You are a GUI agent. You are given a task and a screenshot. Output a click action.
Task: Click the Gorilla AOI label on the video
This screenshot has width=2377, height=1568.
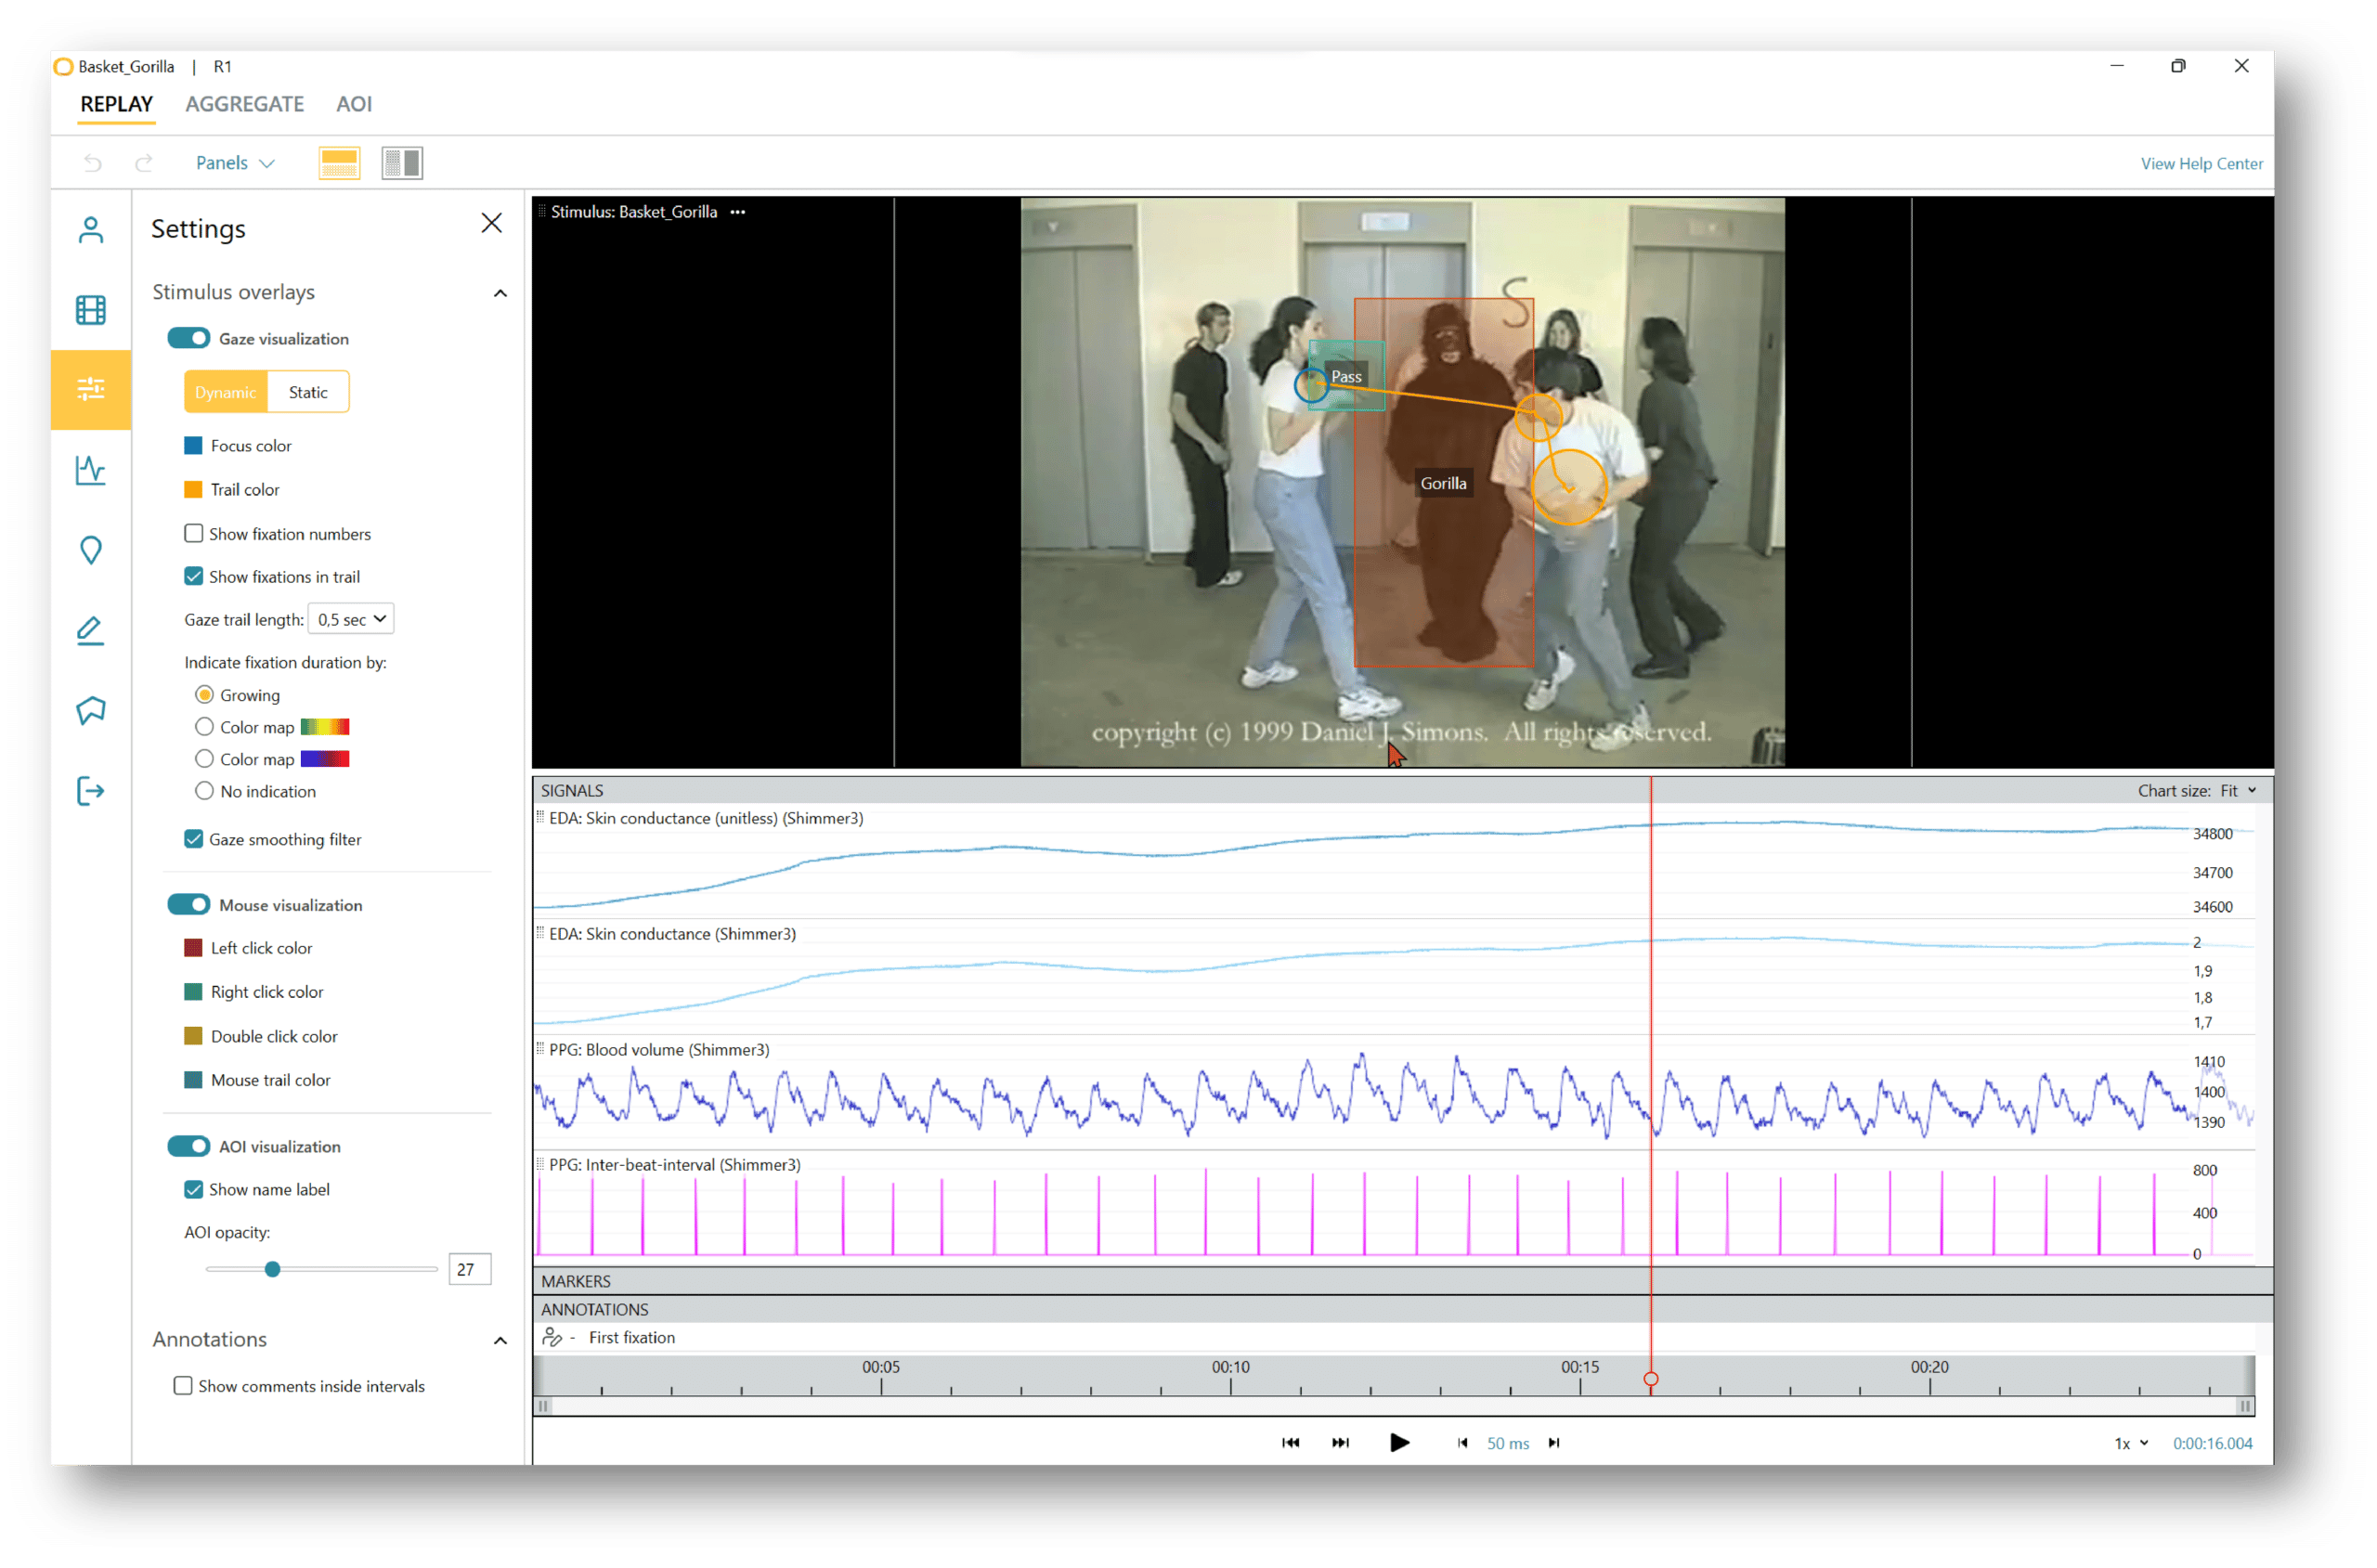coord(1444,484)
